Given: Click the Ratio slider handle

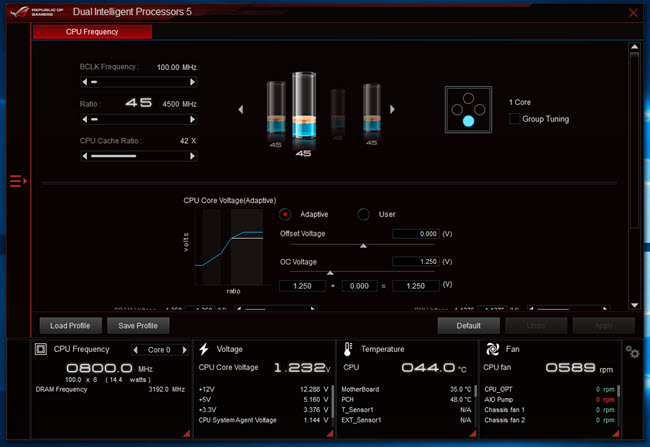Looking at the screenshot, I should point(94,119).
